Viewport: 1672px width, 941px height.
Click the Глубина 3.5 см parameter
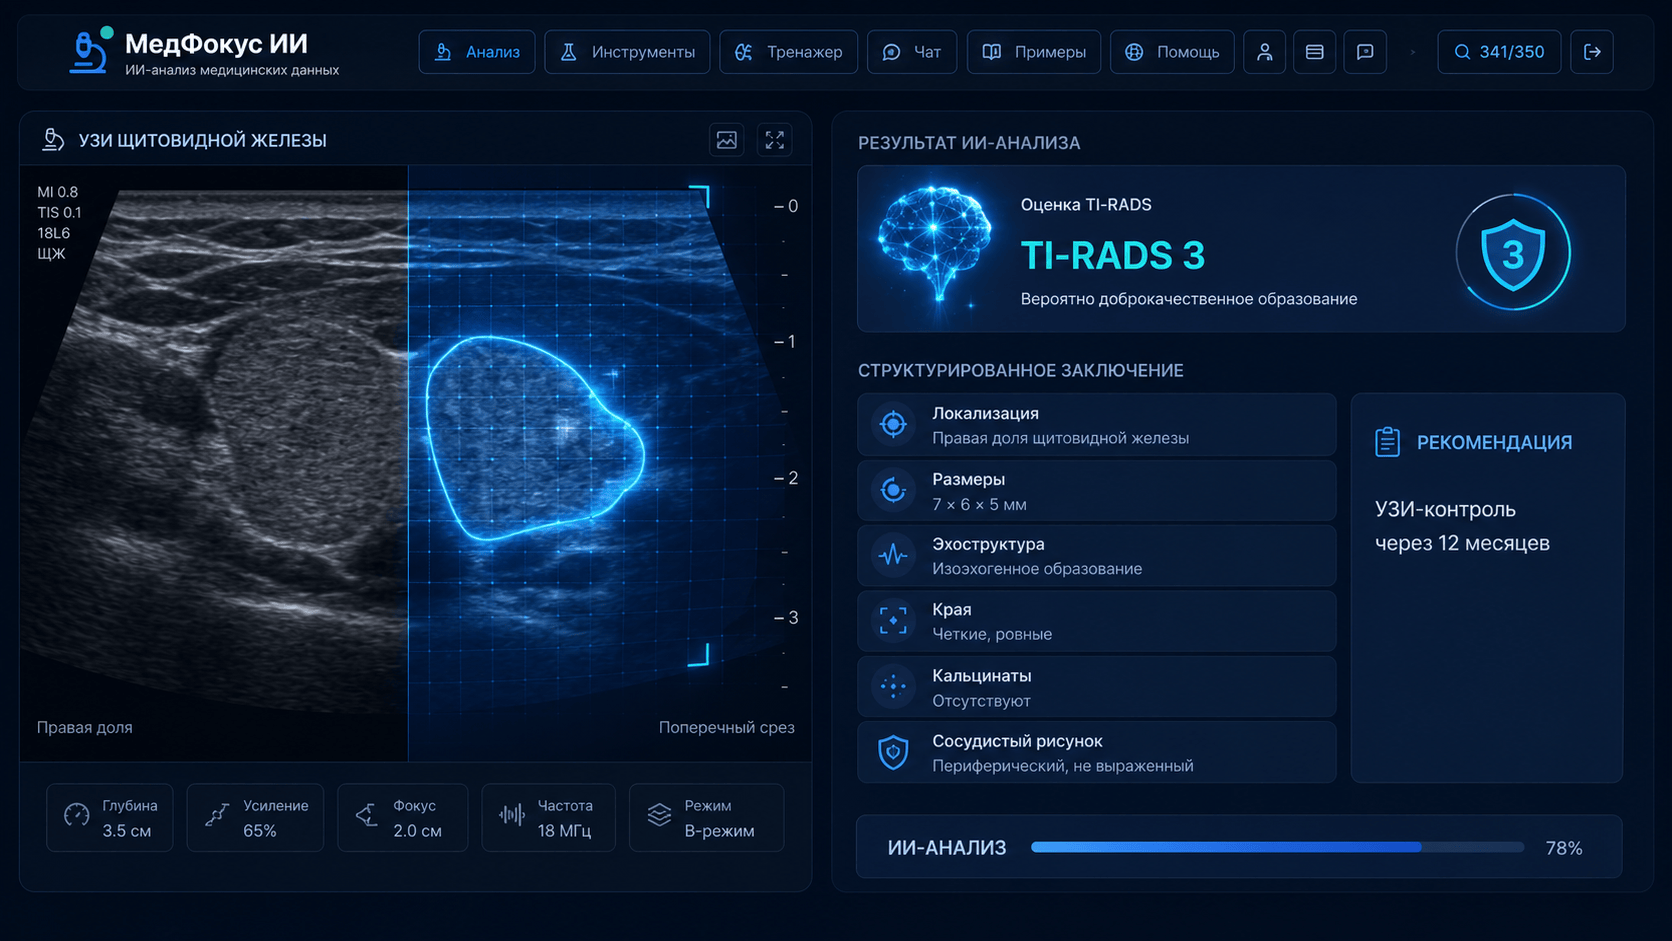click(x=110, y=818)
